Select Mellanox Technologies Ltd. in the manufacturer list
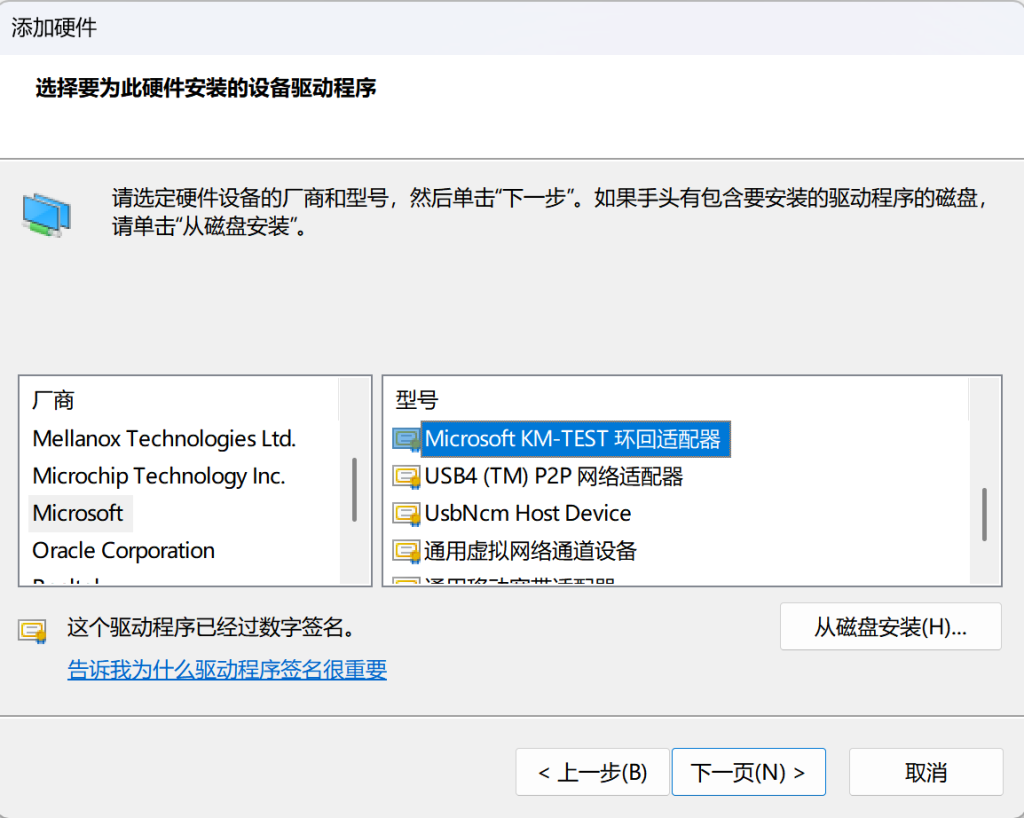The height and width of the screenshot is (818, 1024). (x=164, y=439)
